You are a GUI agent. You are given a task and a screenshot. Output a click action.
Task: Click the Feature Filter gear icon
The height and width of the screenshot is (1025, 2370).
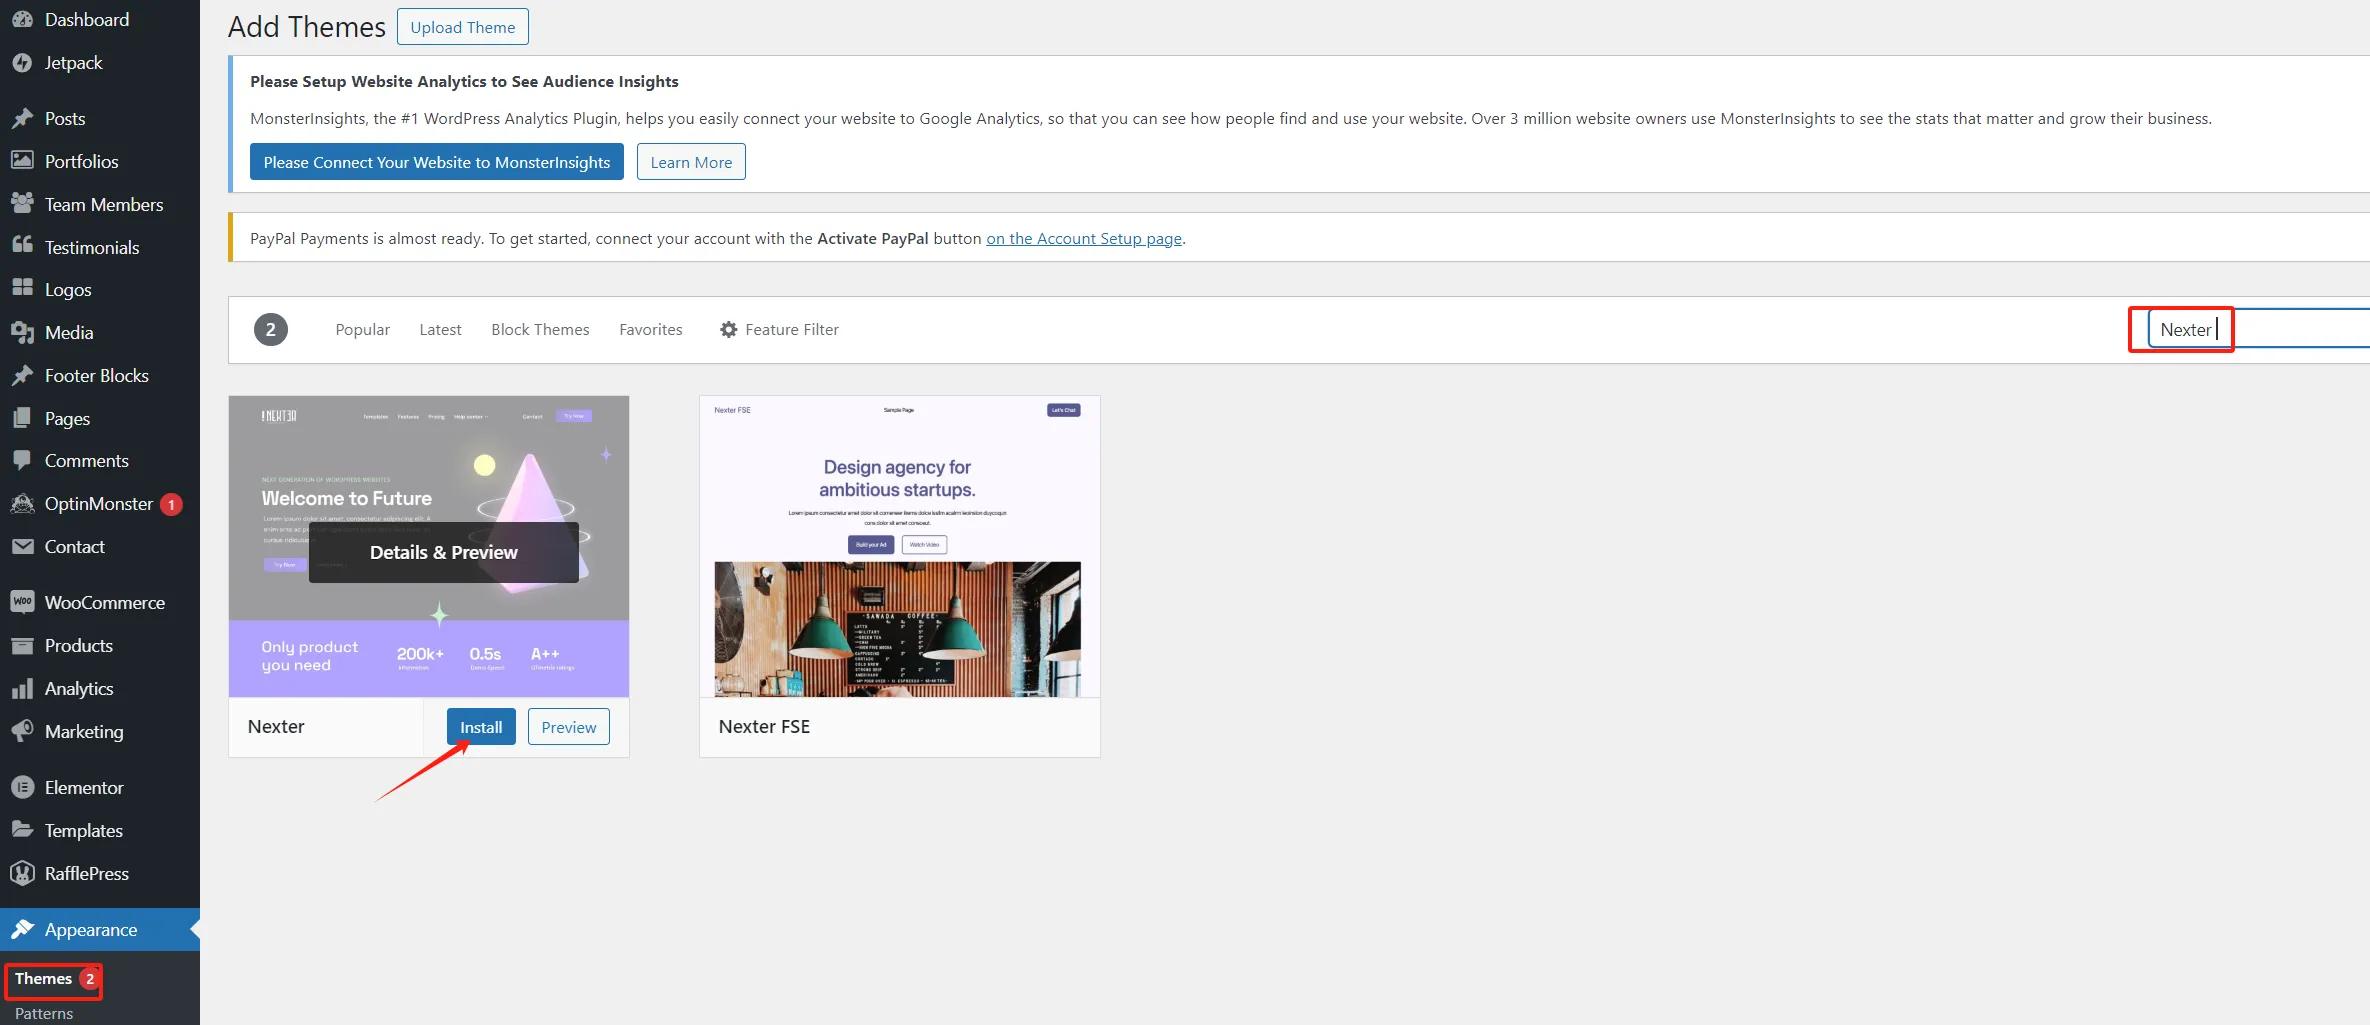pyautogui.click(x=729, y=329)
